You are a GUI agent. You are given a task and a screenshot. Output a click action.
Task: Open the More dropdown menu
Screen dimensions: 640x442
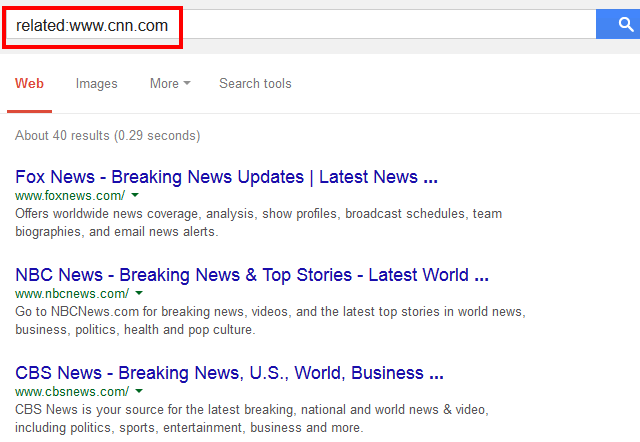click(x=170, y=84)
